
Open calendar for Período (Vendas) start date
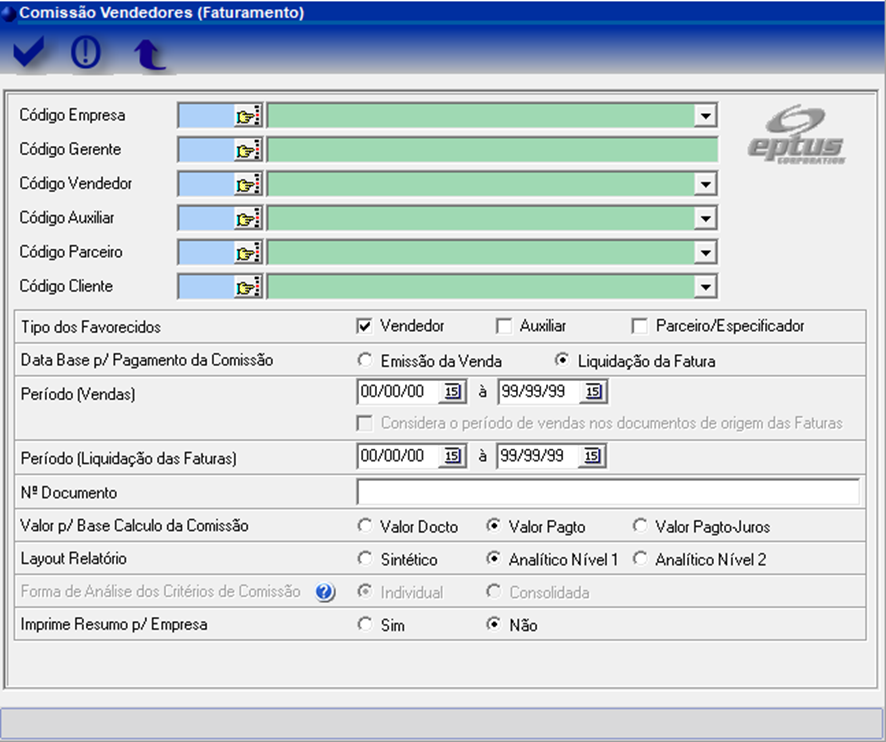click(x=451, y=392)
